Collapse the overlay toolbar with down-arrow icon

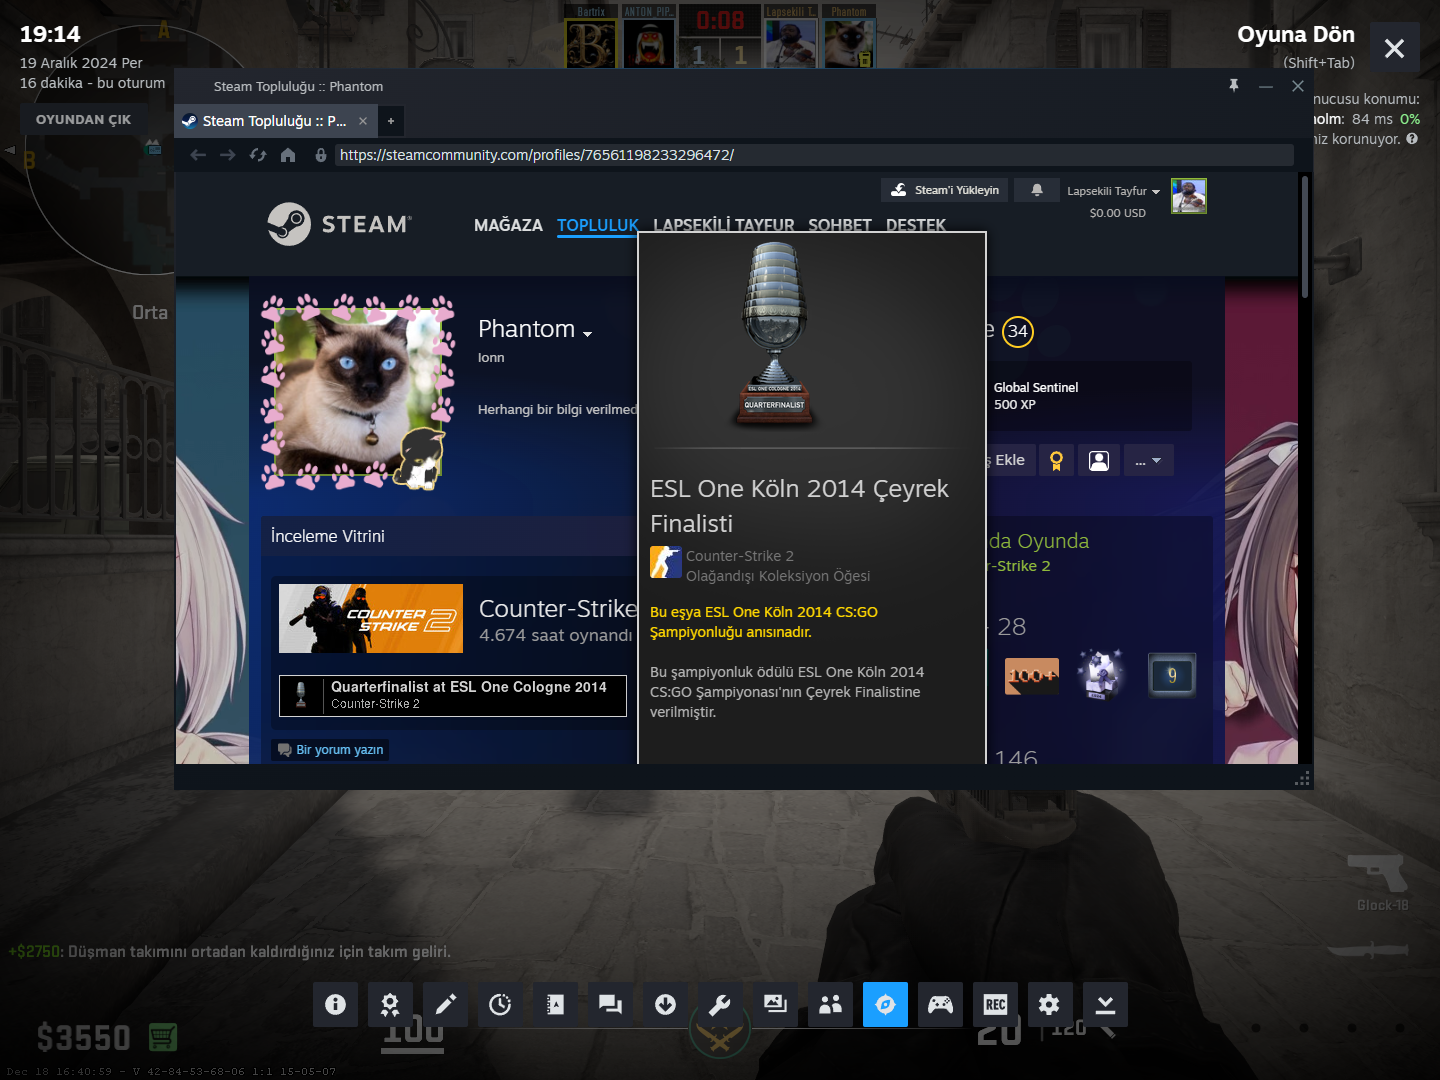click(1105, 1004)
